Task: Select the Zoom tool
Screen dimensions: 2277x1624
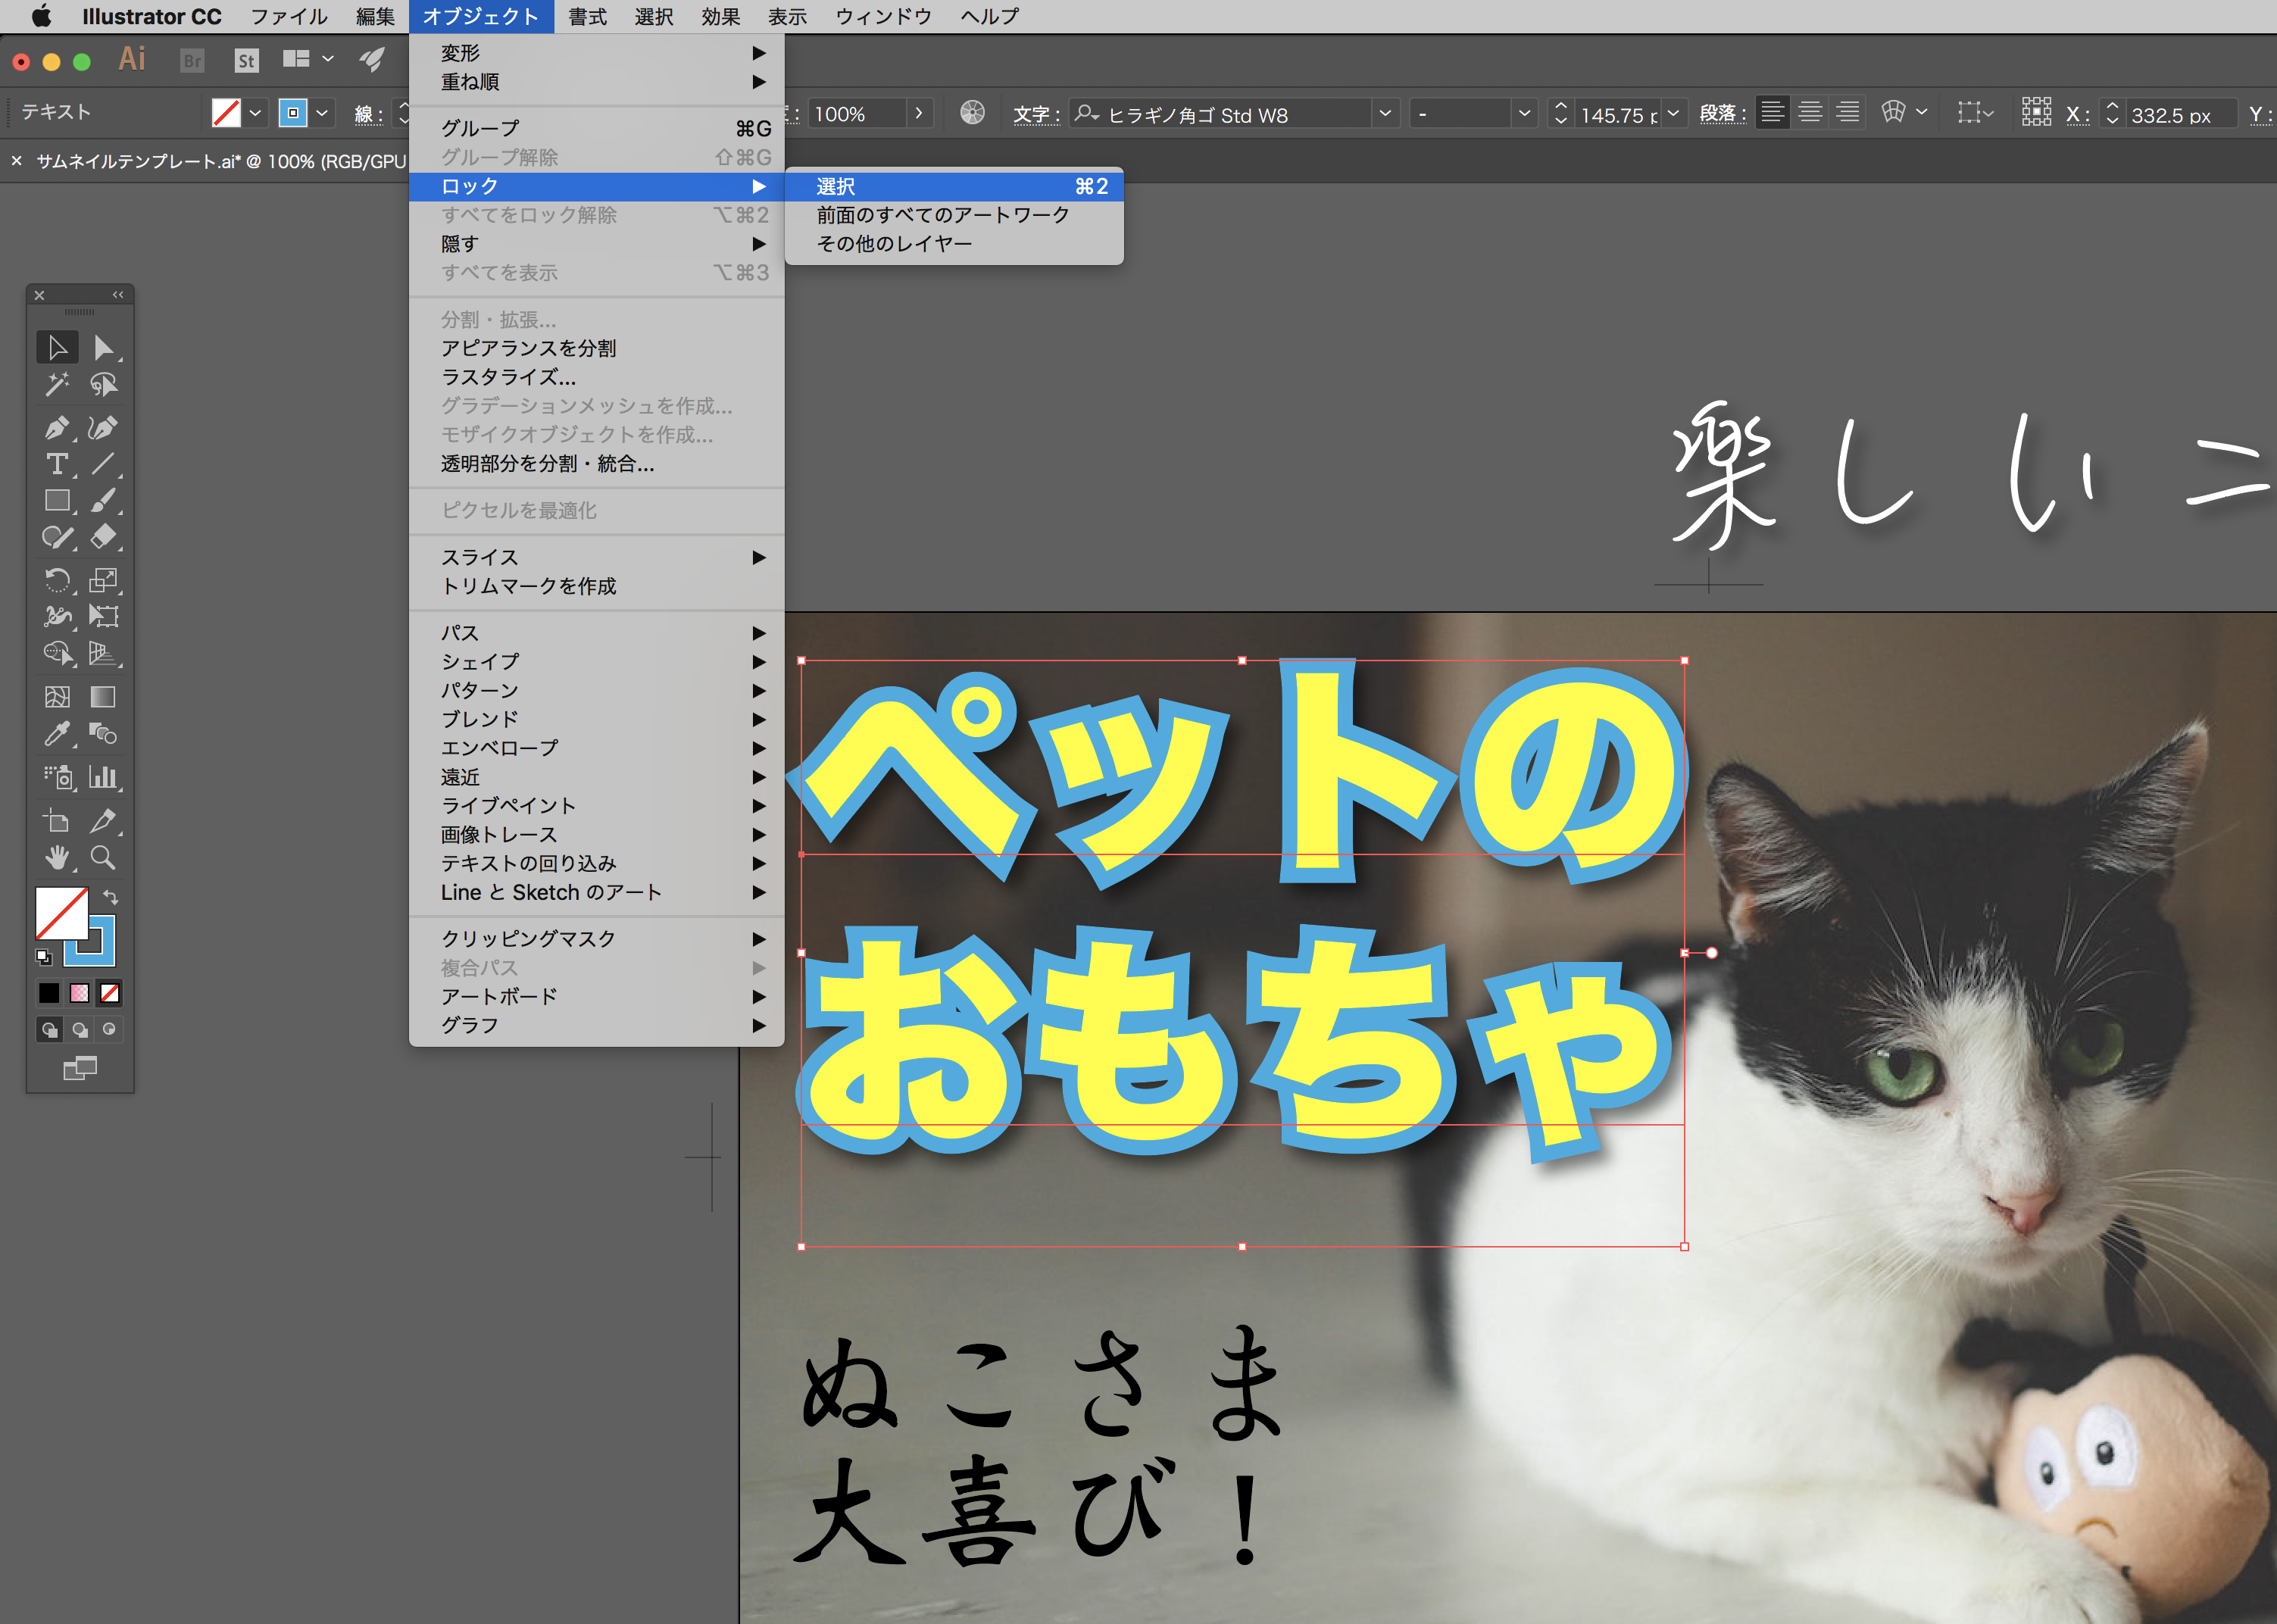Action: [103, 857]
